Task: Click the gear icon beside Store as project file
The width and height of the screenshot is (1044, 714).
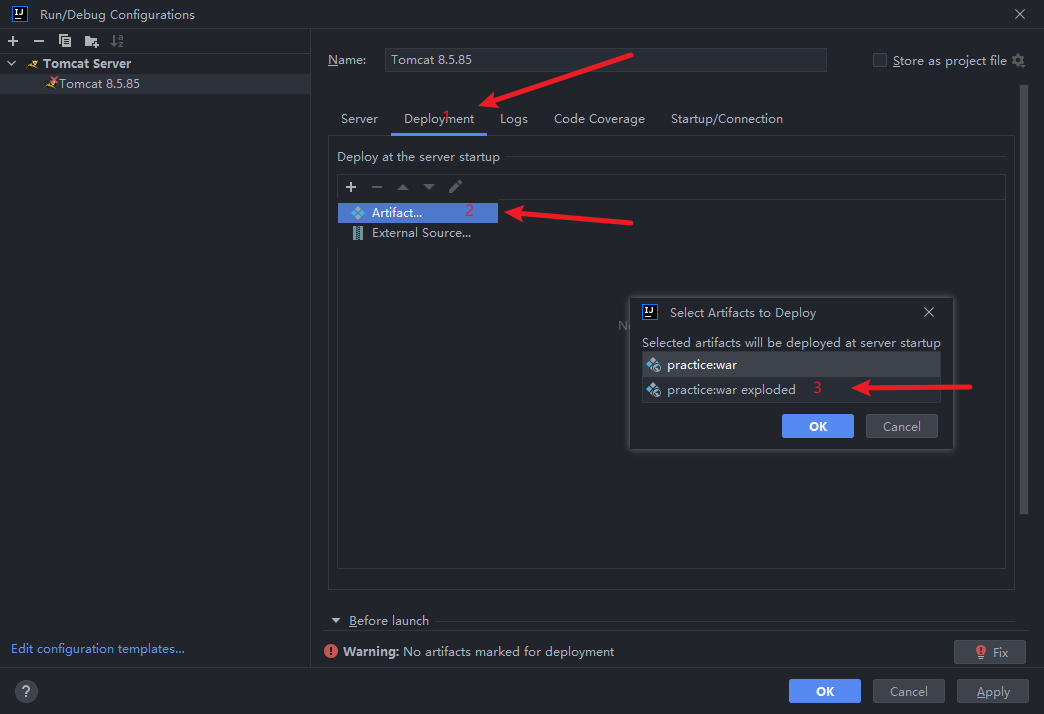Action: (x=1018, y=61)
